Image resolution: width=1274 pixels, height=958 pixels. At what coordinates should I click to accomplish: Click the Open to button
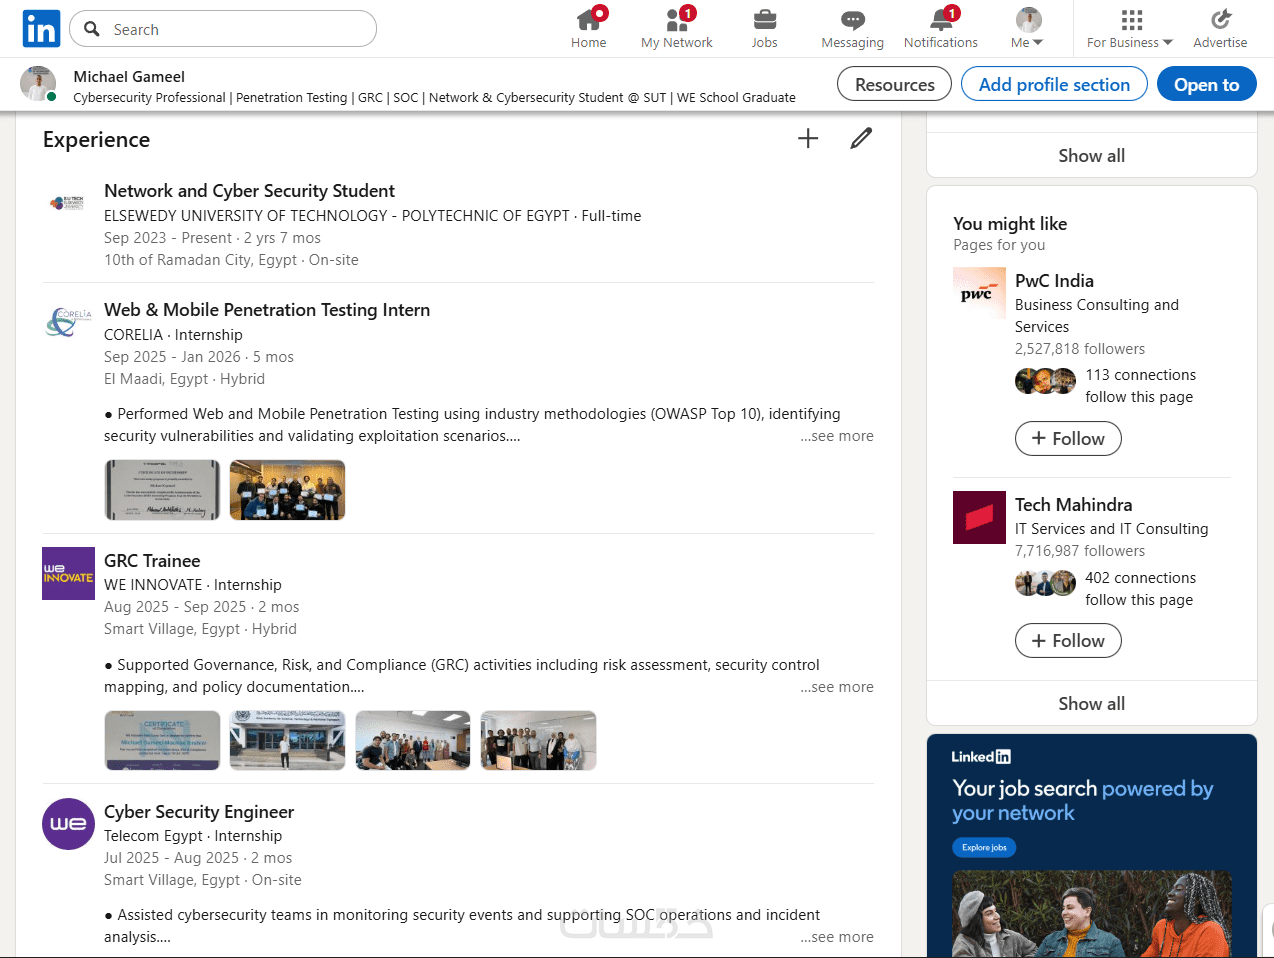point(1207,85)
